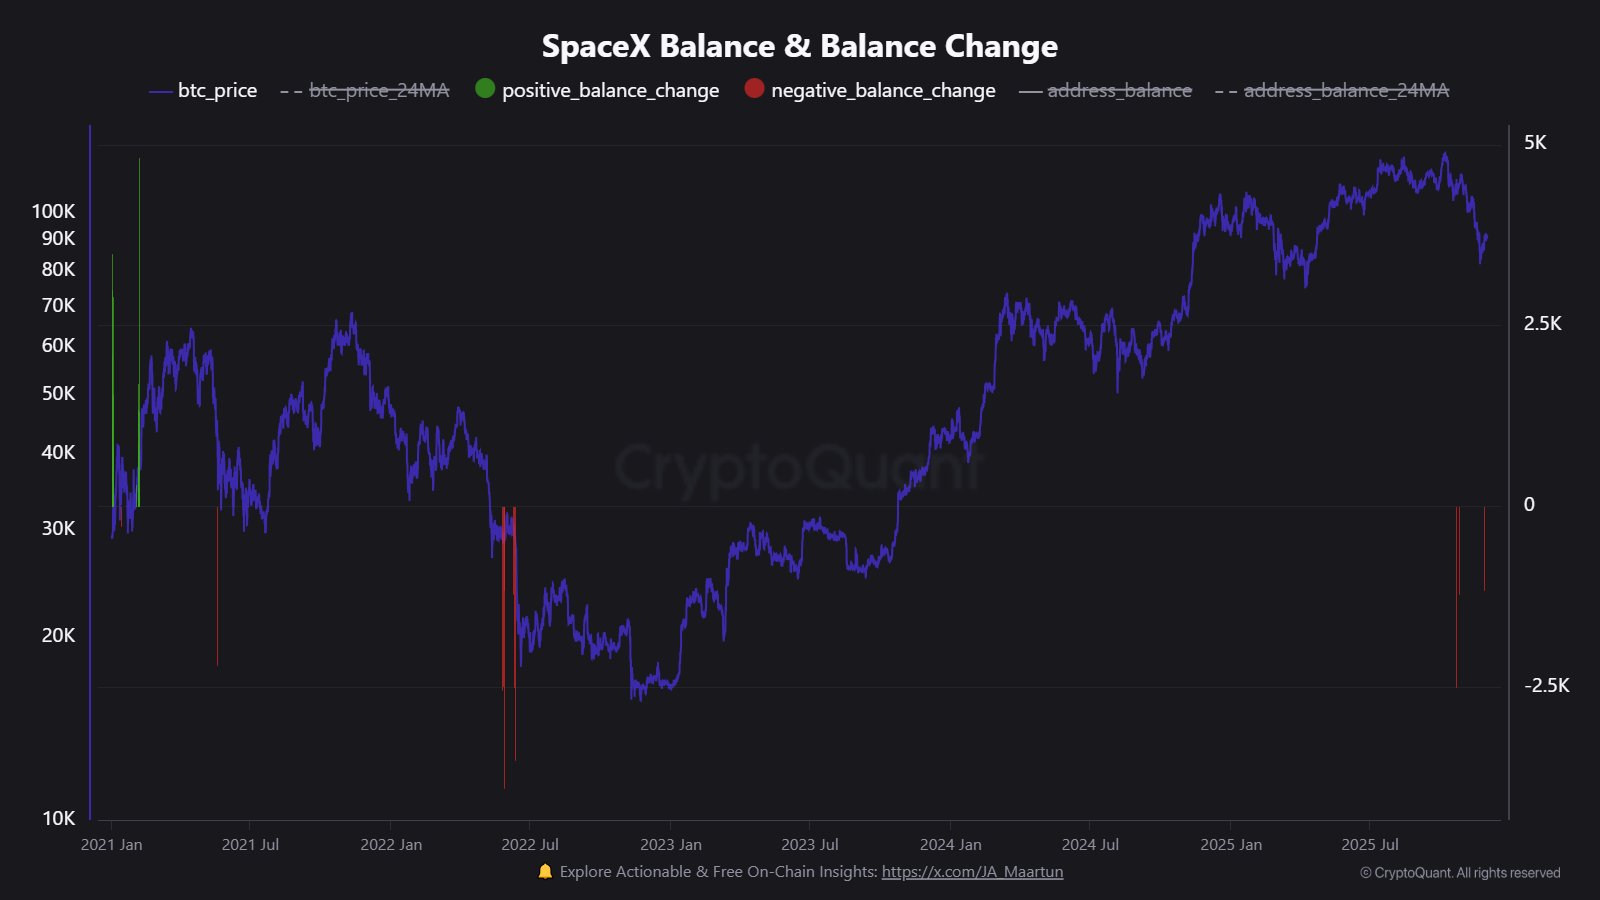Hide the btc_price series via legend label

click(217, 90)
